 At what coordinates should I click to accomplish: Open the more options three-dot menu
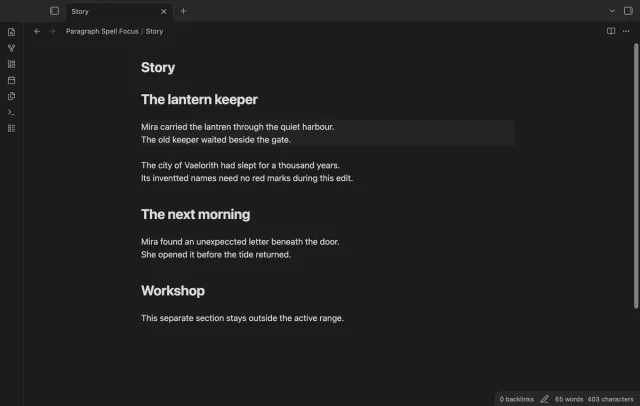(x=626, y=31)
